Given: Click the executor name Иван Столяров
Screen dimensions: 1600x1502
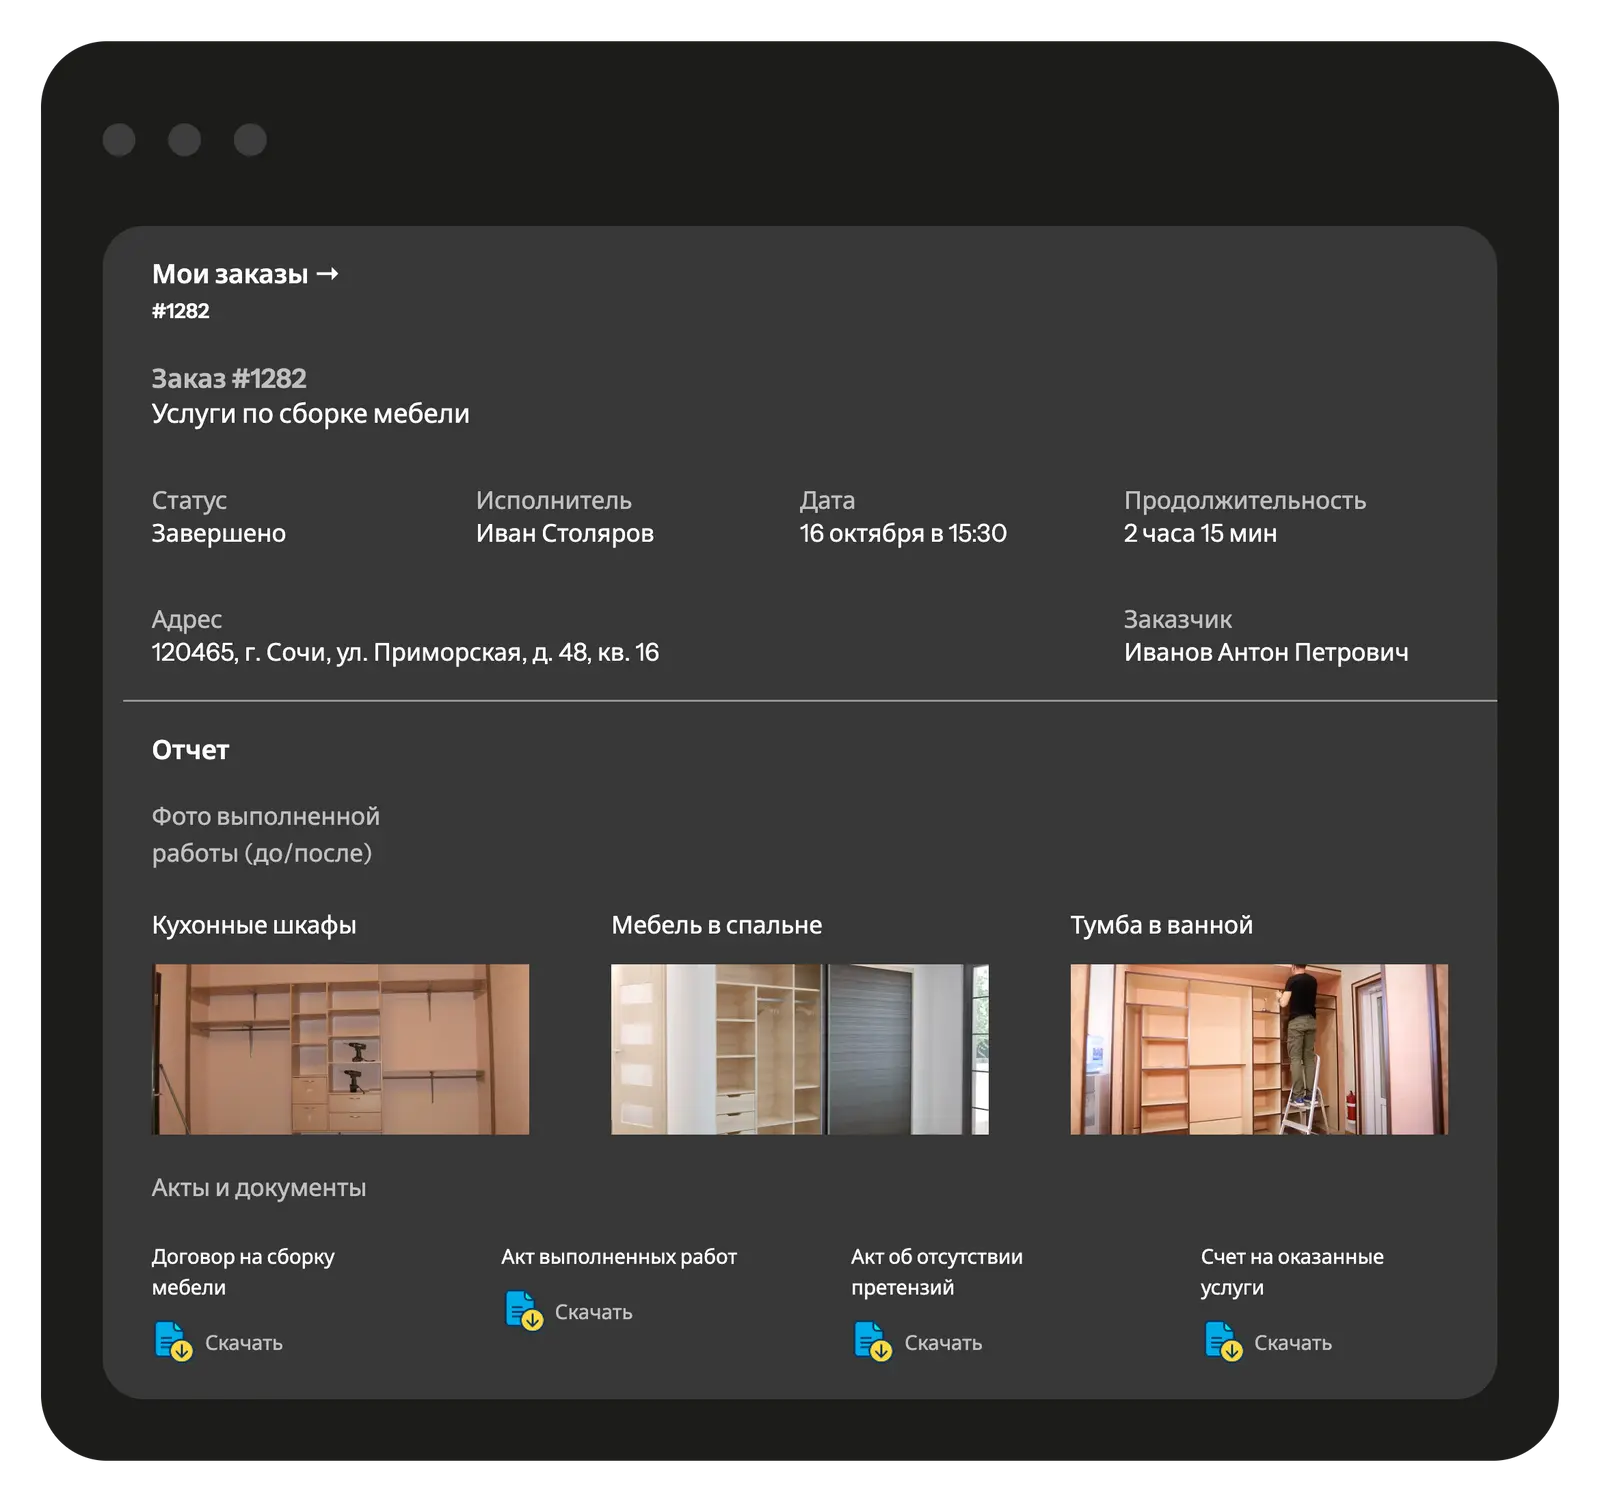Looking at the screenshot, I should tap(564, 534).
